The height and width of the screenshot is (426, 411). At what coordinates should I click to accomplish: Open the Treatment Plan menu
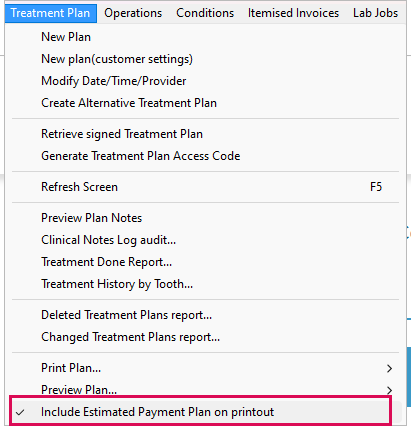point(51,13)
